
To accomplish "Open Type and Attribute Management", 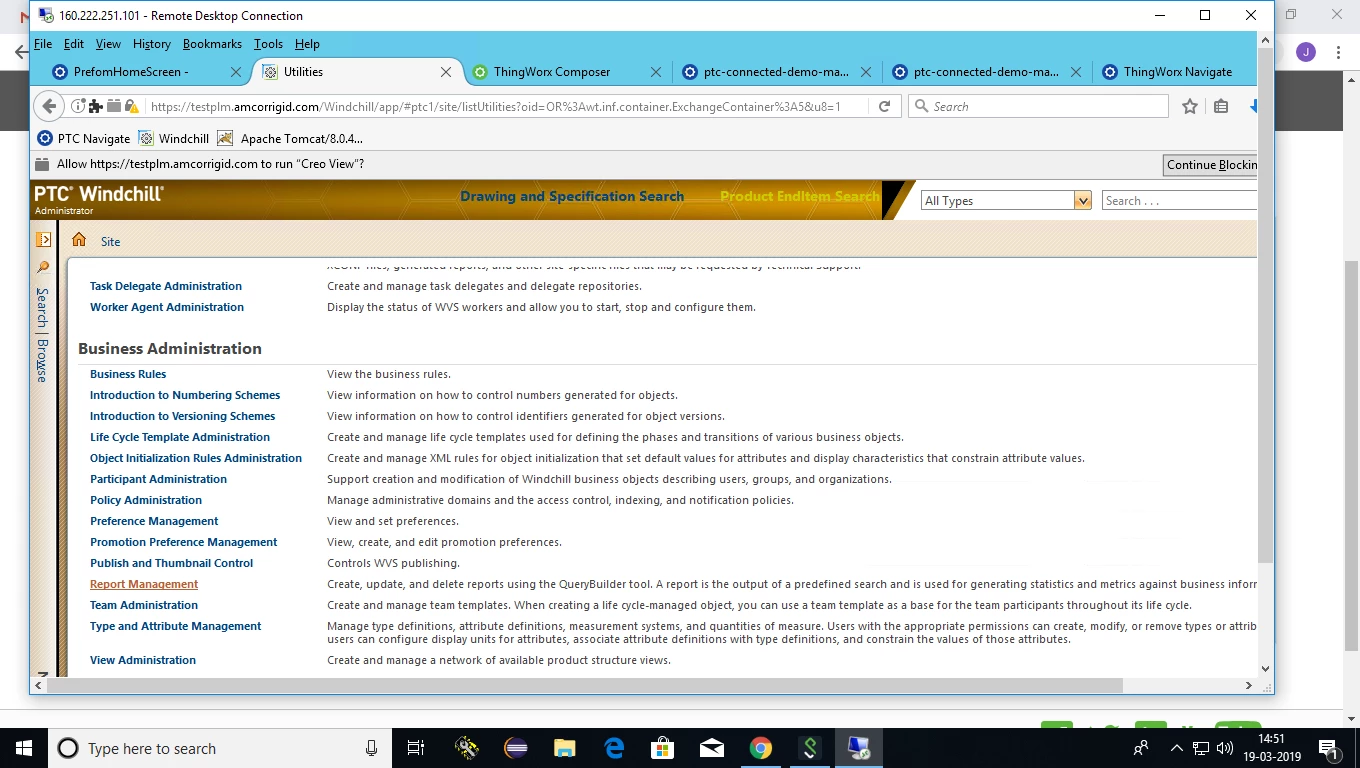I will click(175, 626).
